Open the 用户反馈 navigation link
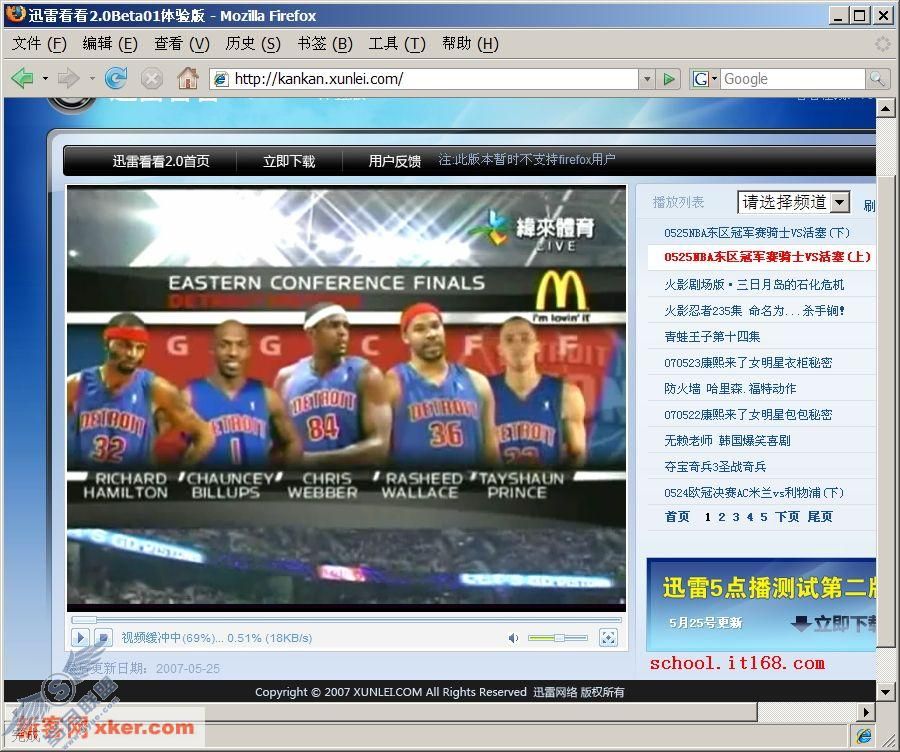 [x=395, y=161]
